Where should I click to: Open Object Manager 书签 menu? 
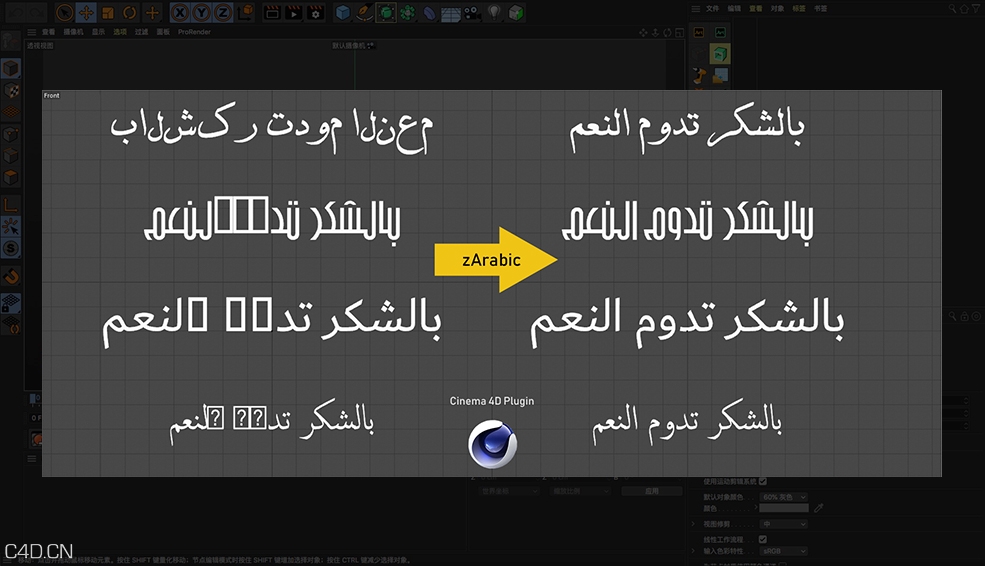pyautogui.click(x=820, y=9)
